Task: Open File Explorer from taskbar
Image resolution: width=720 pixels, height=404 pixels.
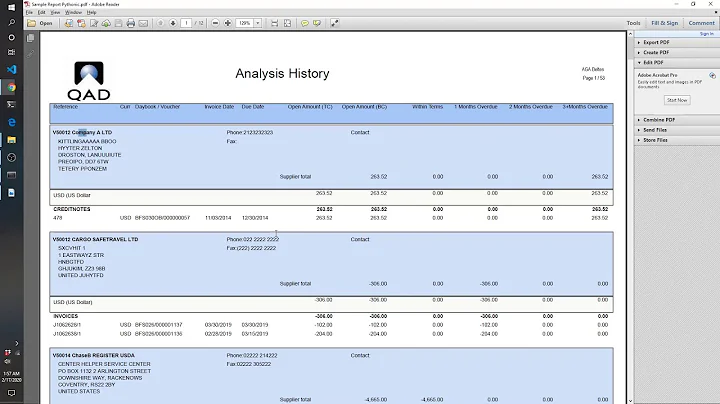Action: [x=11, y=140]
